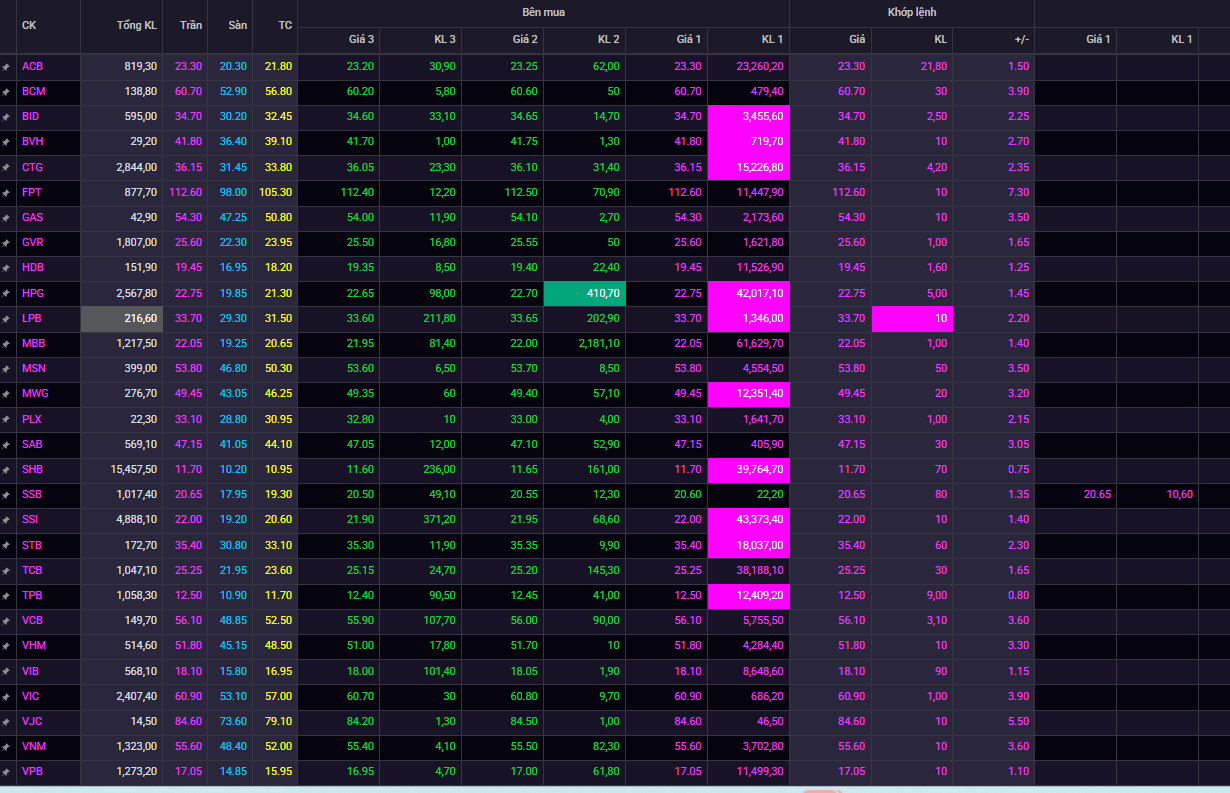1230x793 pixels.
Task: Toggle the pin beside MBB
Action: [x=6, y=344]
